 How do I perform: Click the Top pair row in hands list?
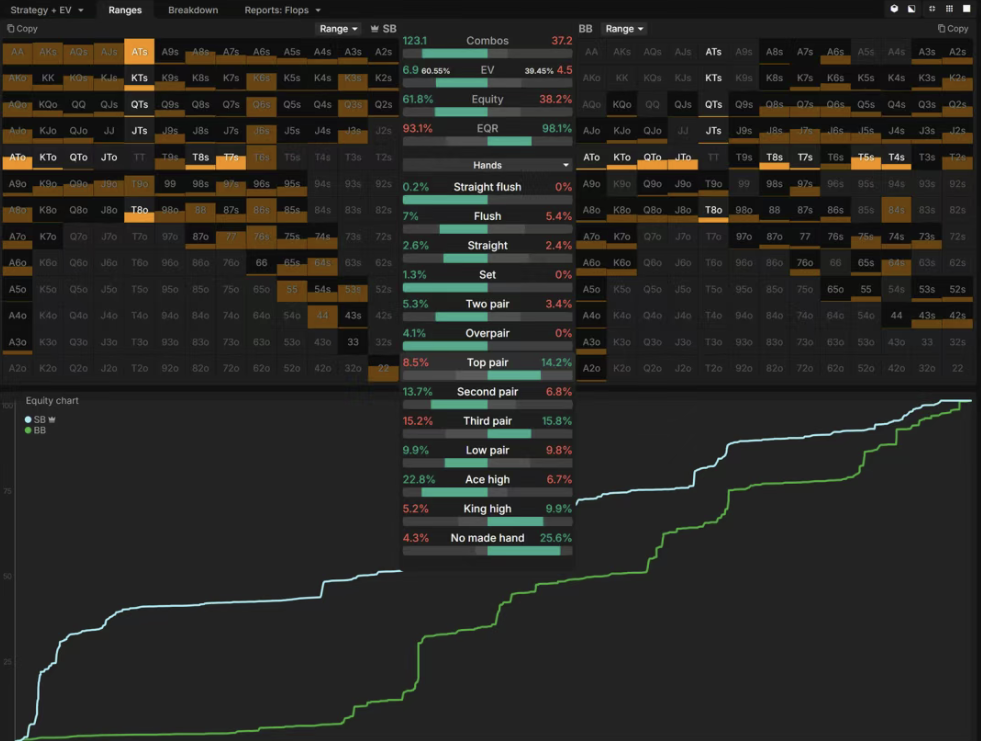coord(487,363)
